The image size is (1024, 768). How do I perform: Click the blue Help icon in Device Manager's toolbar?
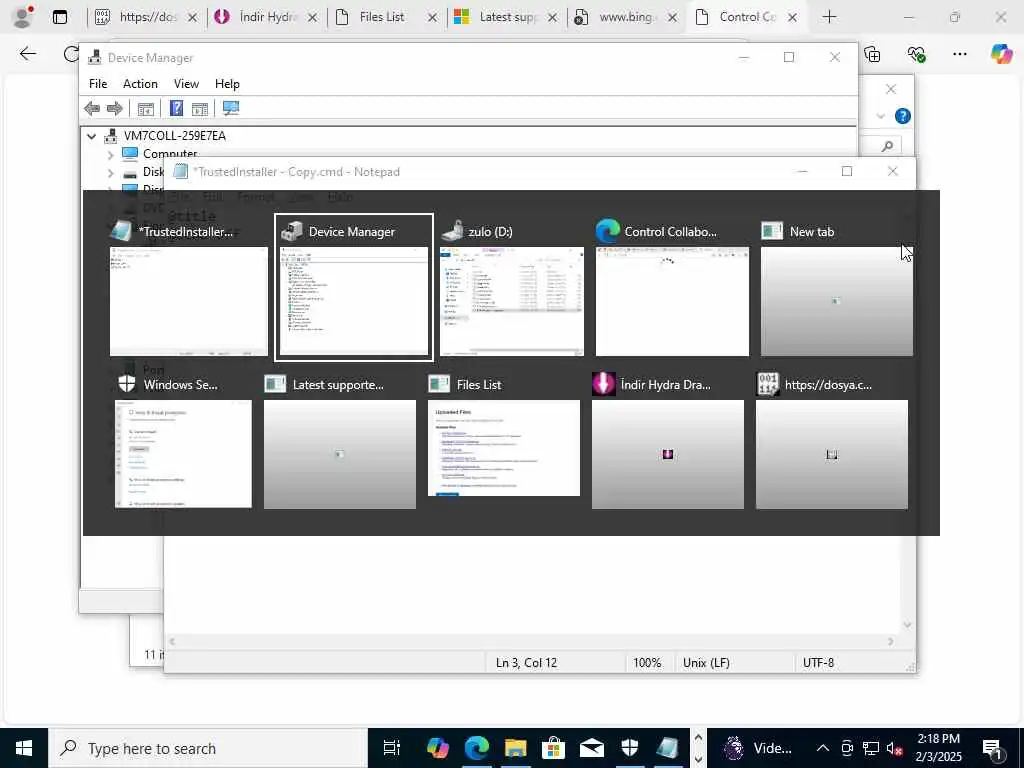[176, 108]
